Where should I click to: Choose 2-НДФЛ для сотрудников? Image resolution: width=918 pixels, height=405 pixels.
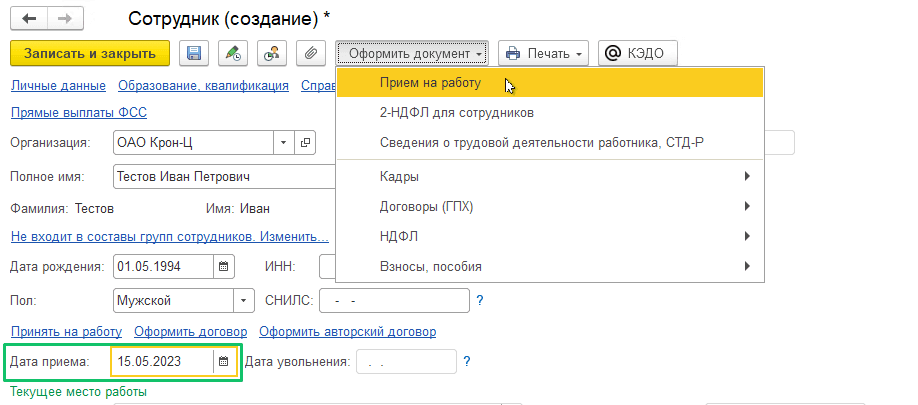(550, 112)
